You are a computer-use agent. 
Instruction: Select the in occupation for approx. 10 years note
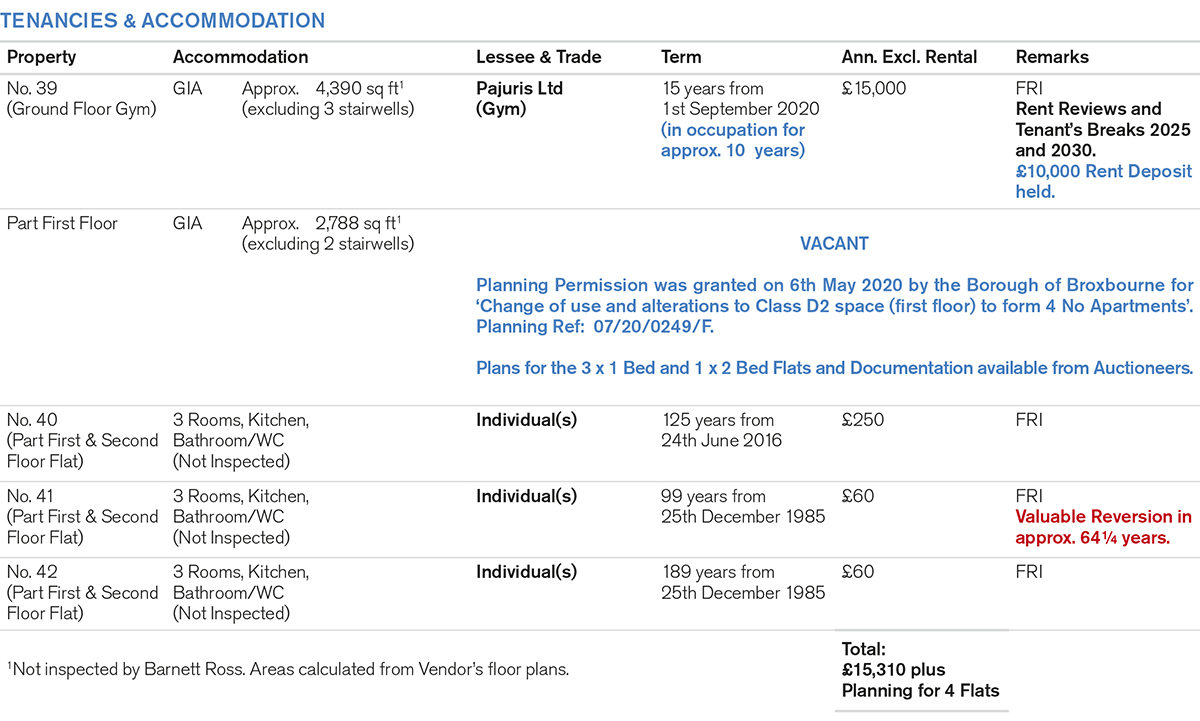click(732, 140)
